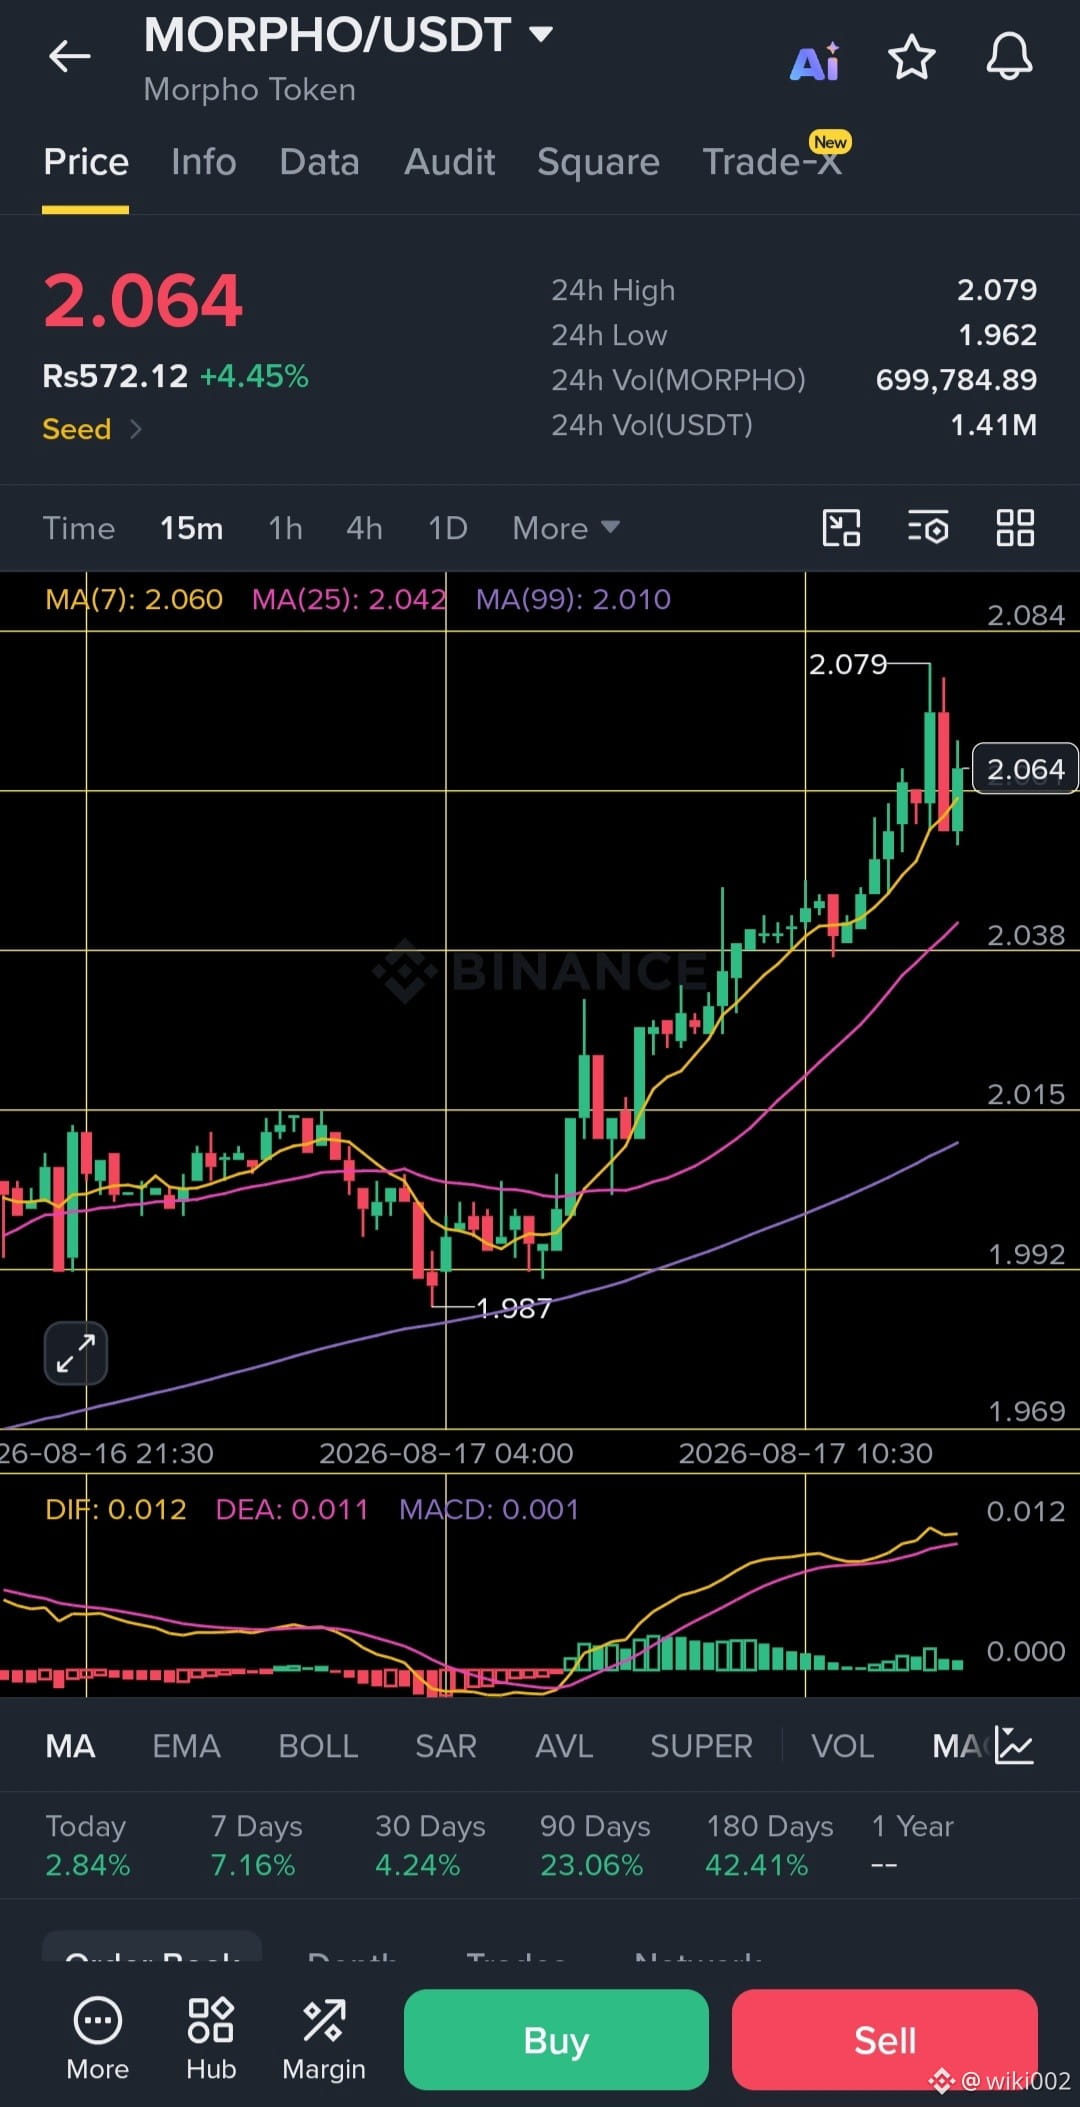Tap the green Buy button
The image size is (1080, 2107).
pyautogui.click(x=556, y=2040)
